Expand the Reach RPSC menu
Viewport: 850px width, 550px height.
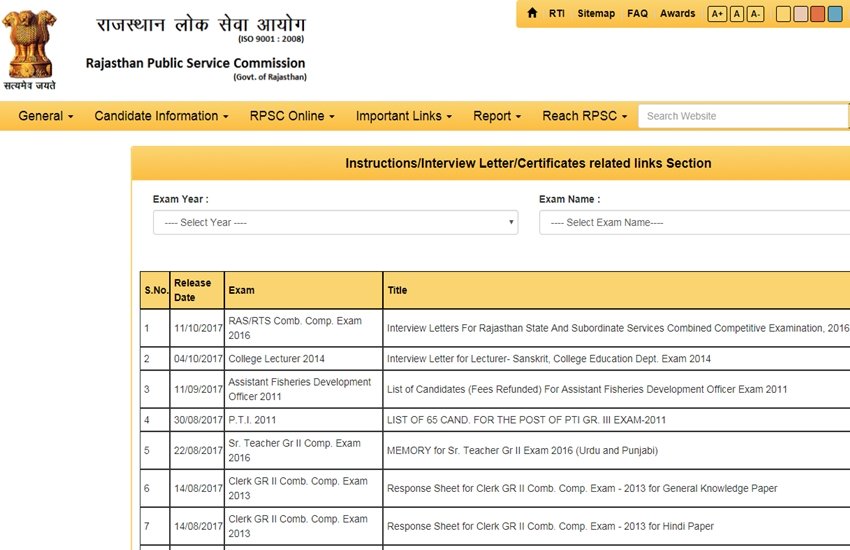click(x=585, y=116)
